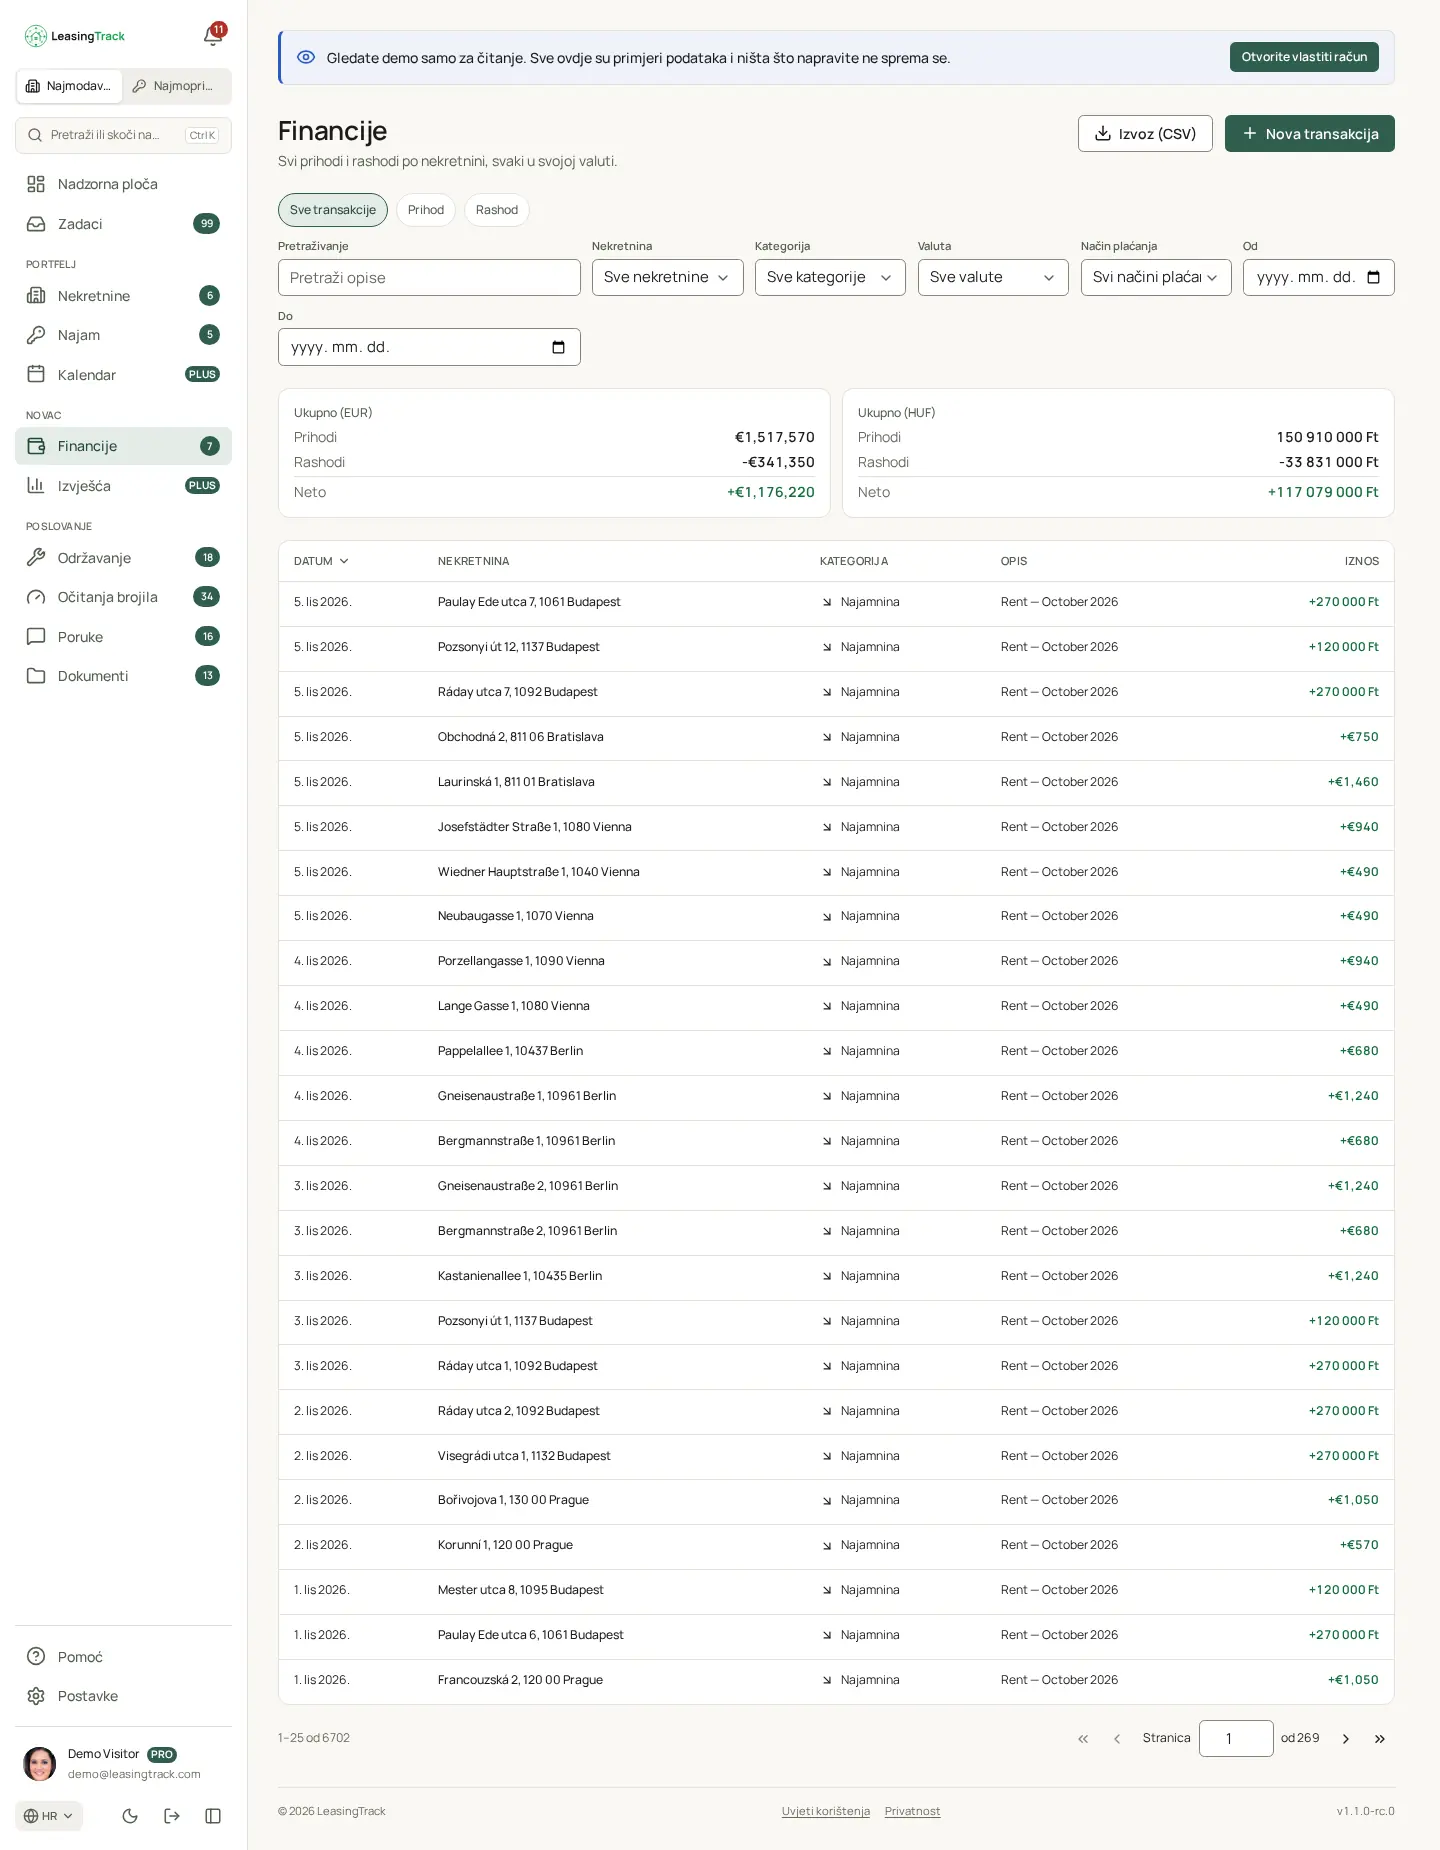
Task: Go to the next page
Action: pos(1346,1739)
